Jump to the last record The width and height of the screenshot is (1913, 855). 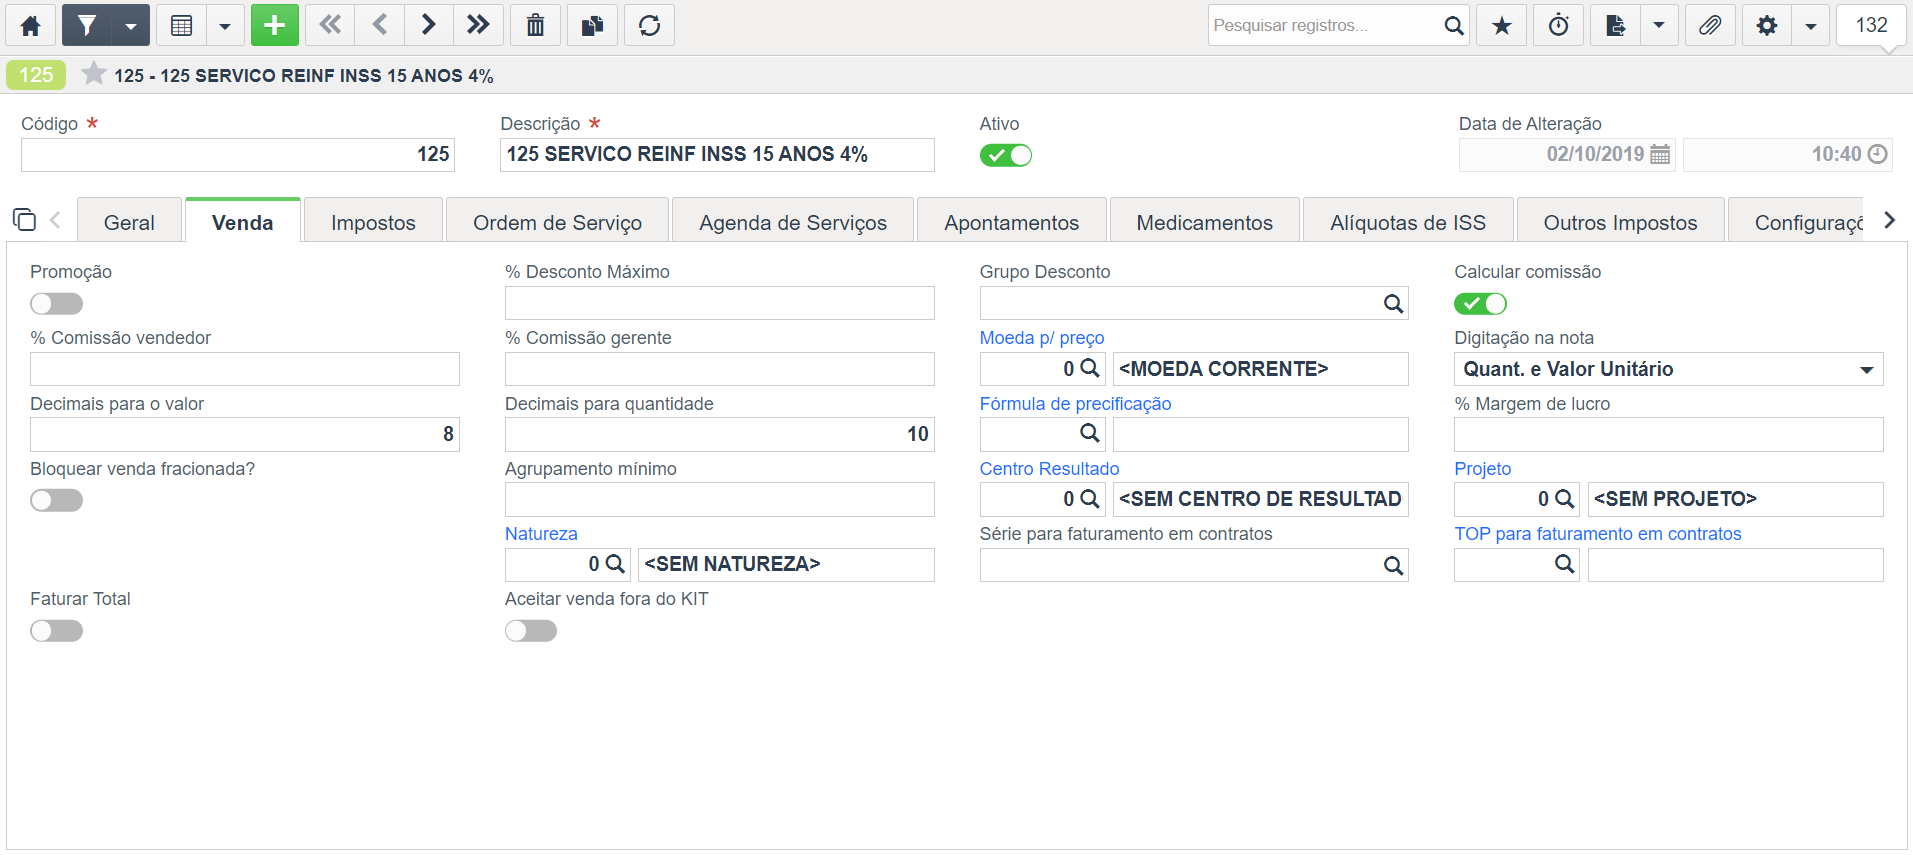[478, 25]
